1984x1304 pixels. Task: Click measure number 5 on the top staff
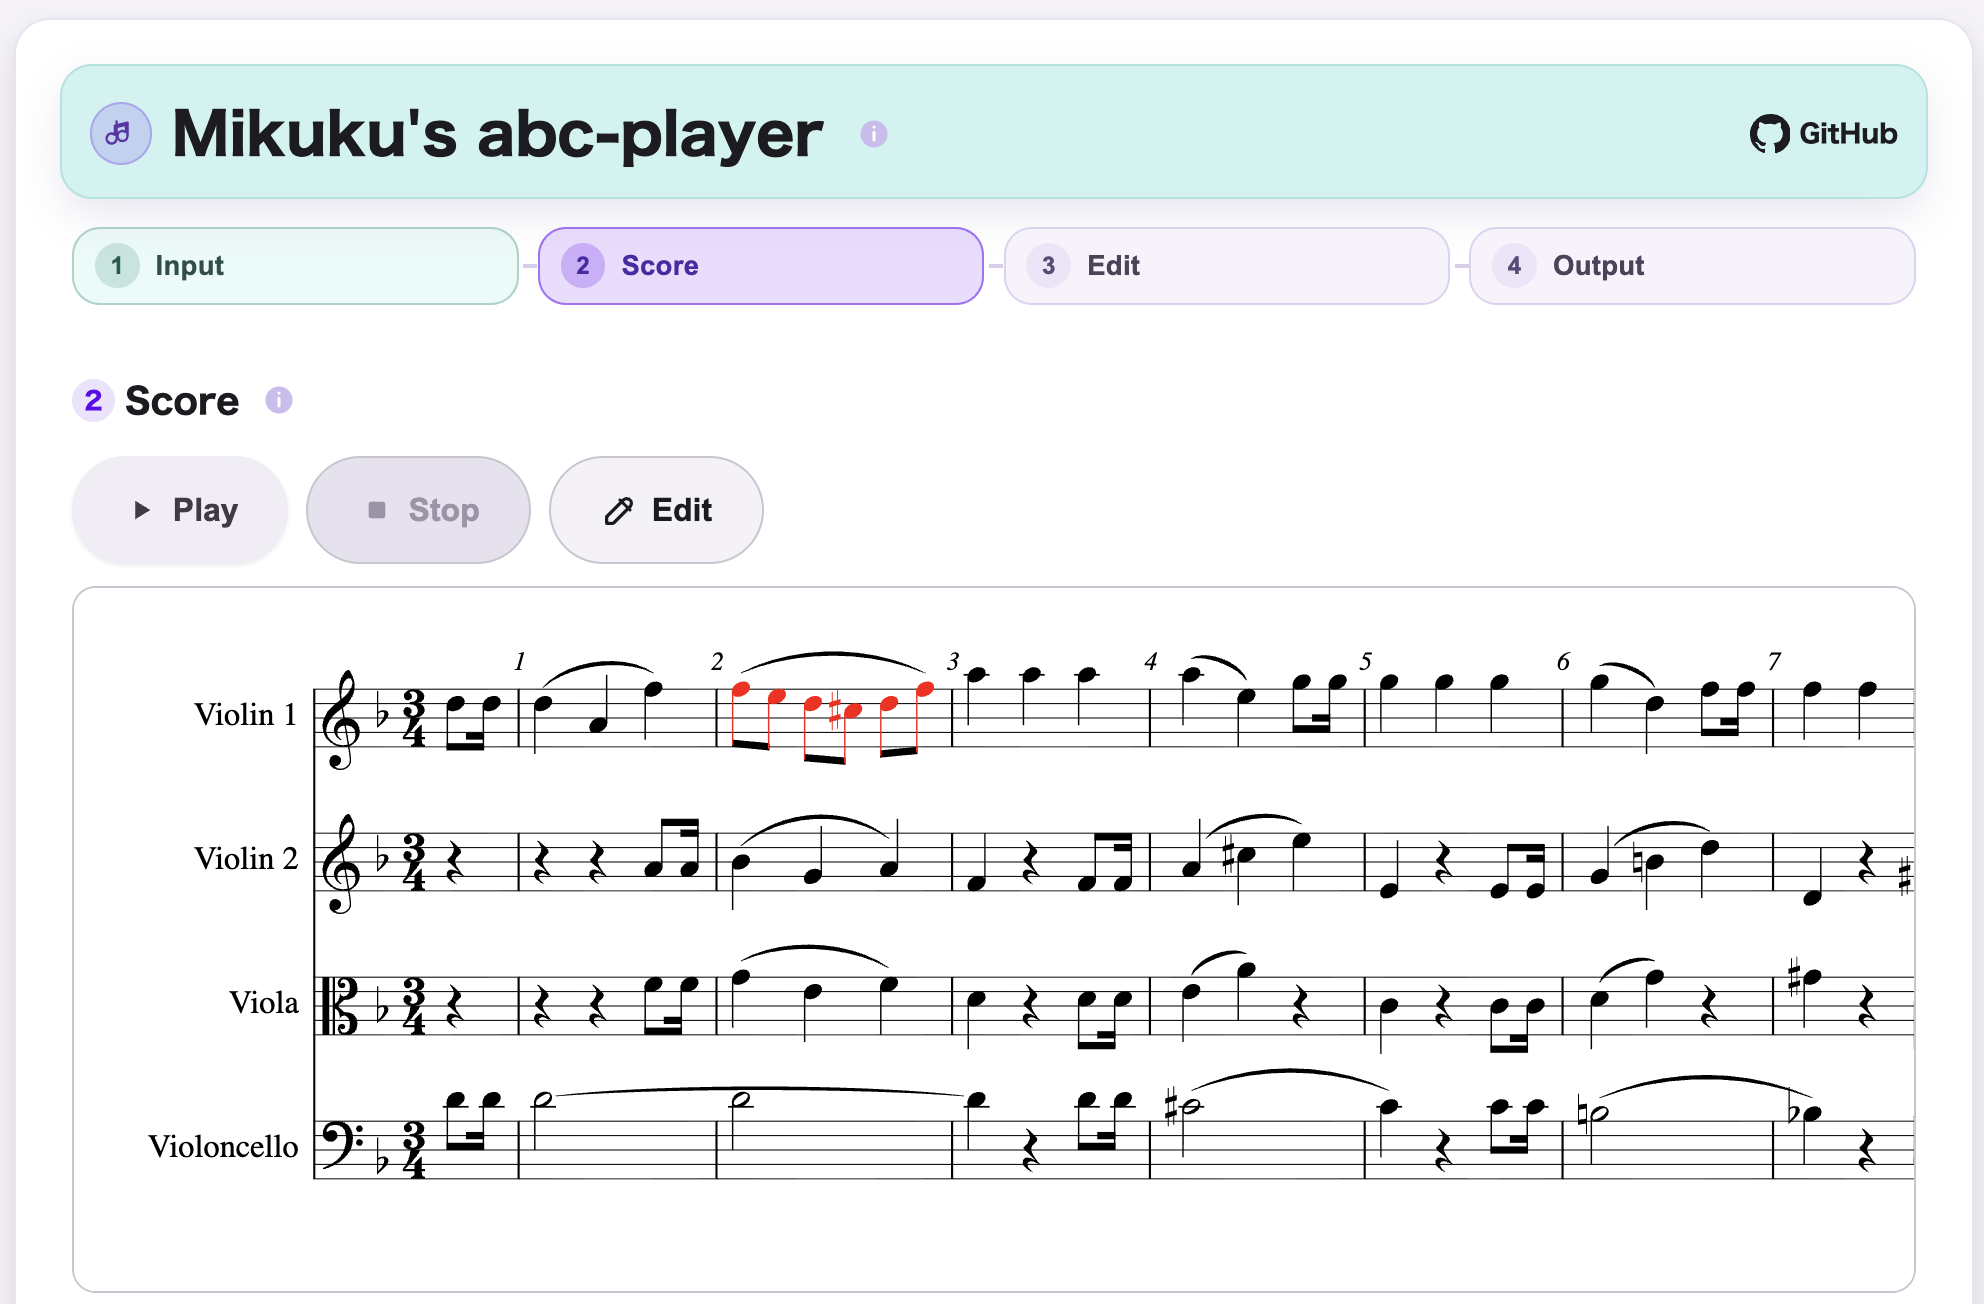tap(1364, 661)
